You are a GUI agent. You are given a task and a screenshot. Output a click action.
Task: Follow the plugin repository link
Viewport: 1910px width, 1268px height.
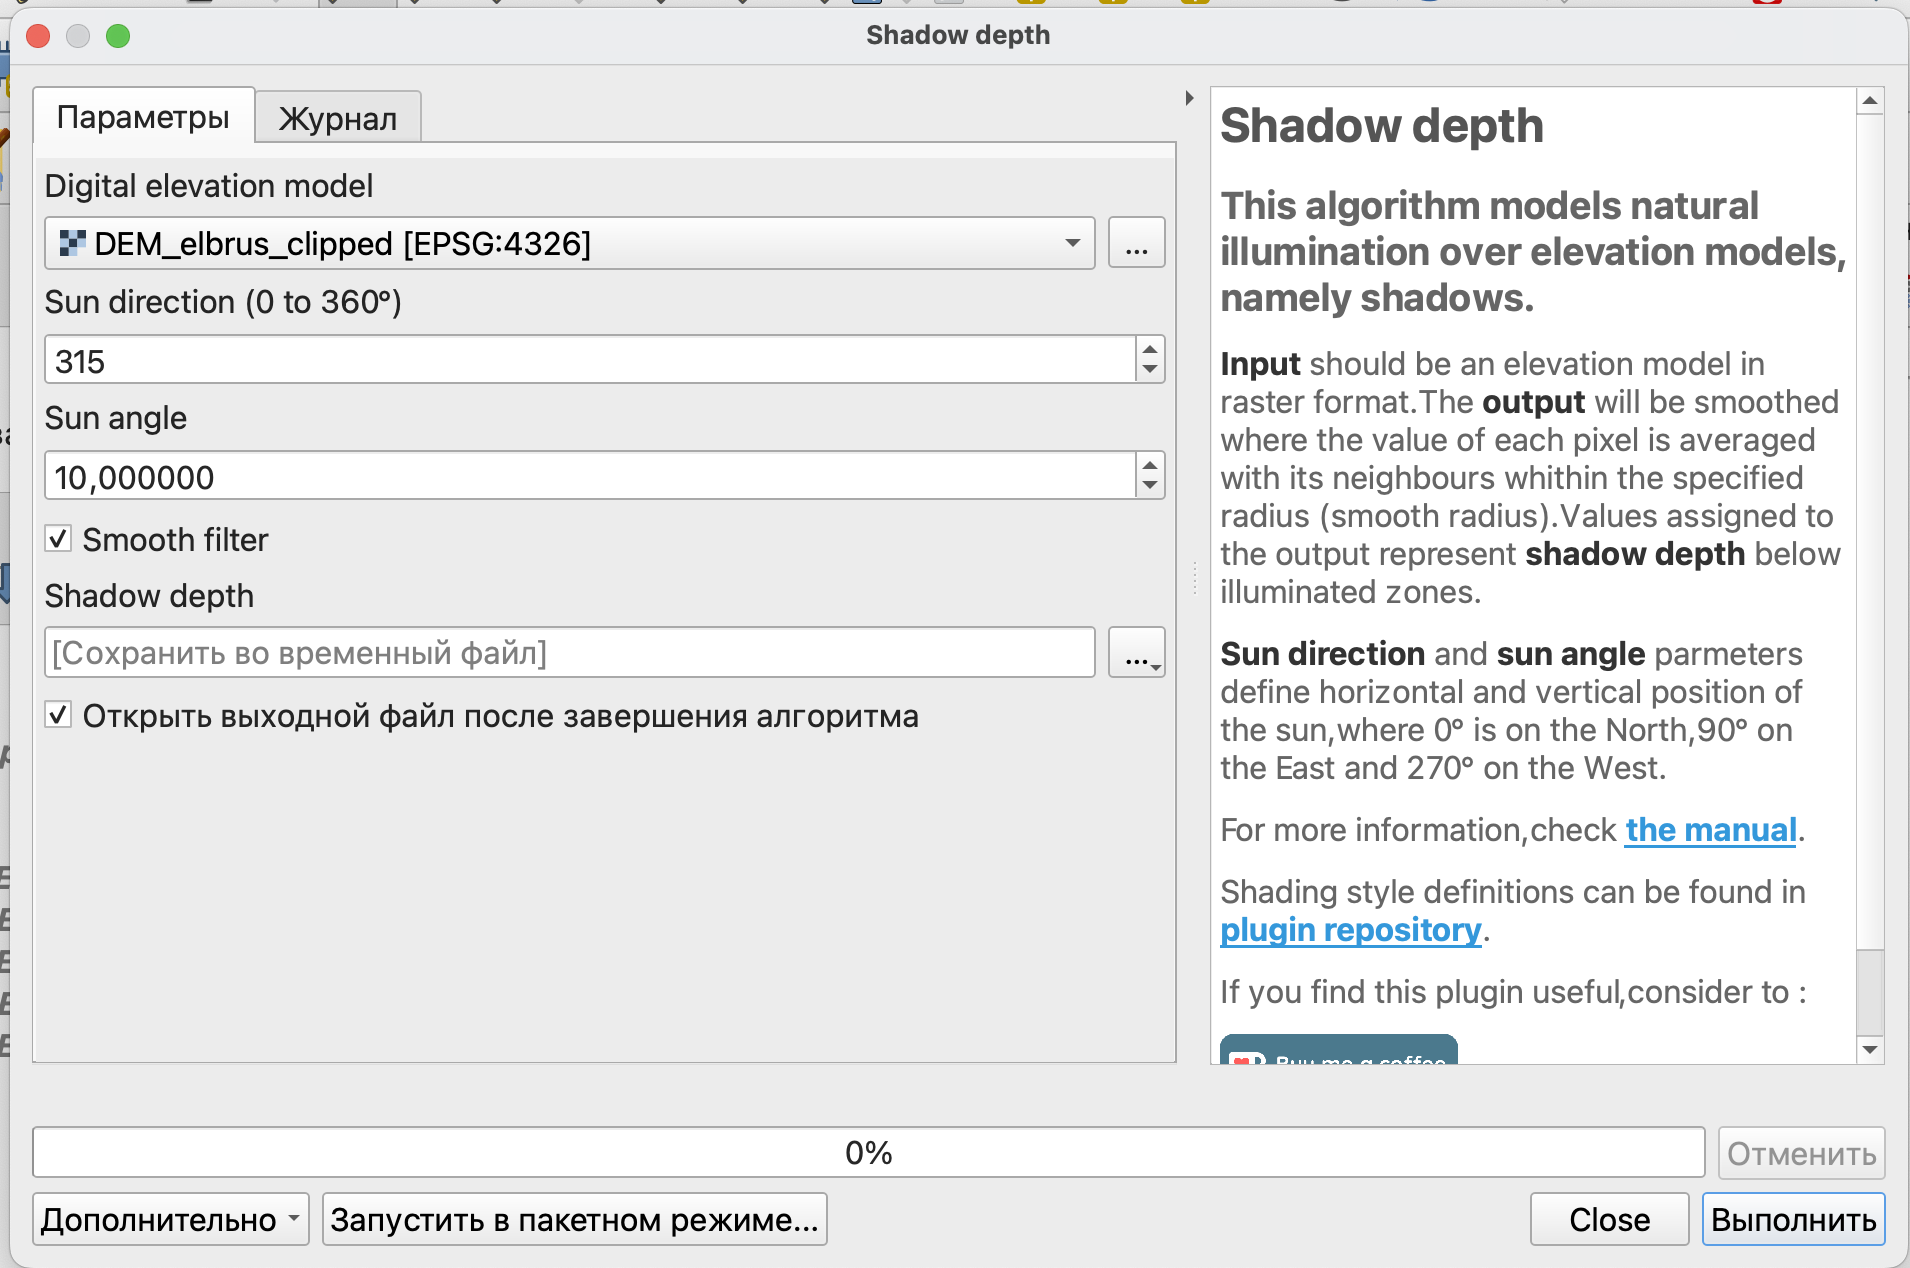tap(1350, 930)
